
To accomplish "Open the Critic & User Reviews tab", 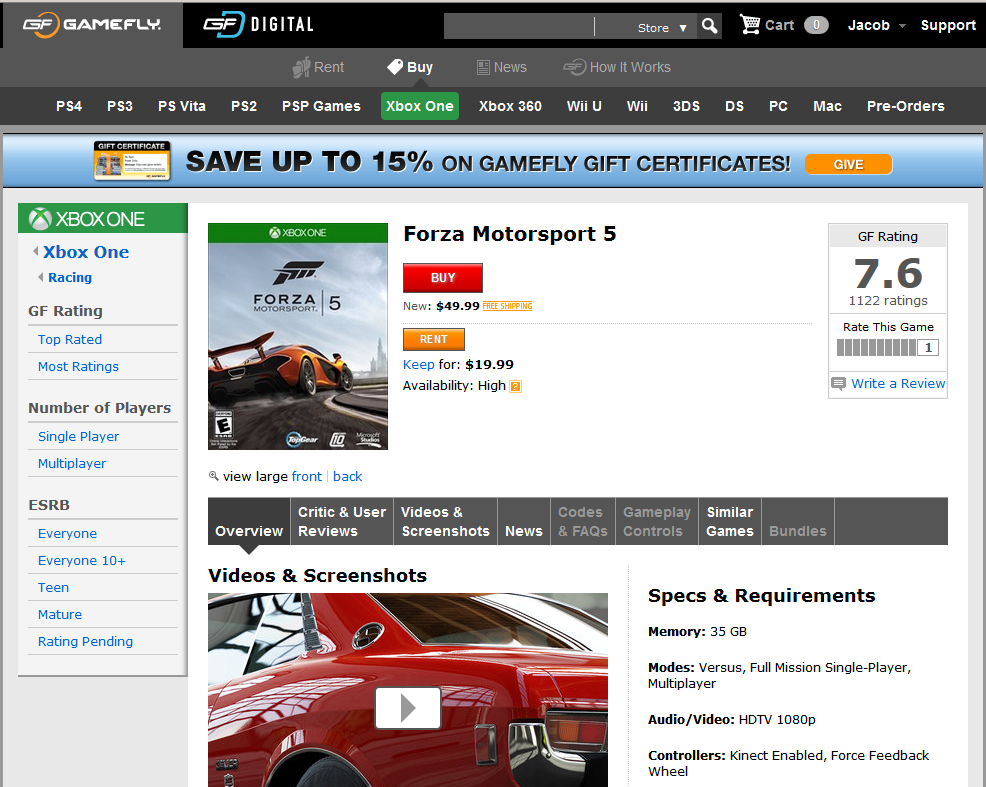I will point(341,522).
